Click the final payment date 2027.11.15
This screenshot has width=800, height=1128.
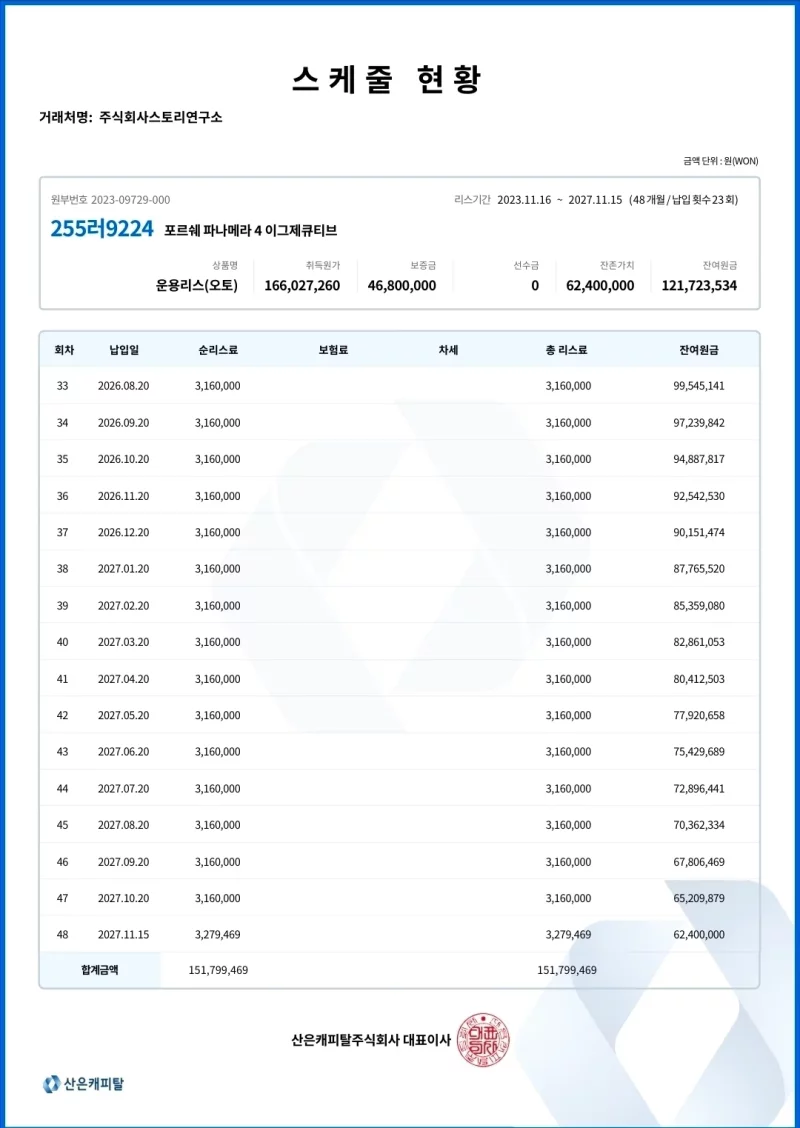(x=124, y=935)
